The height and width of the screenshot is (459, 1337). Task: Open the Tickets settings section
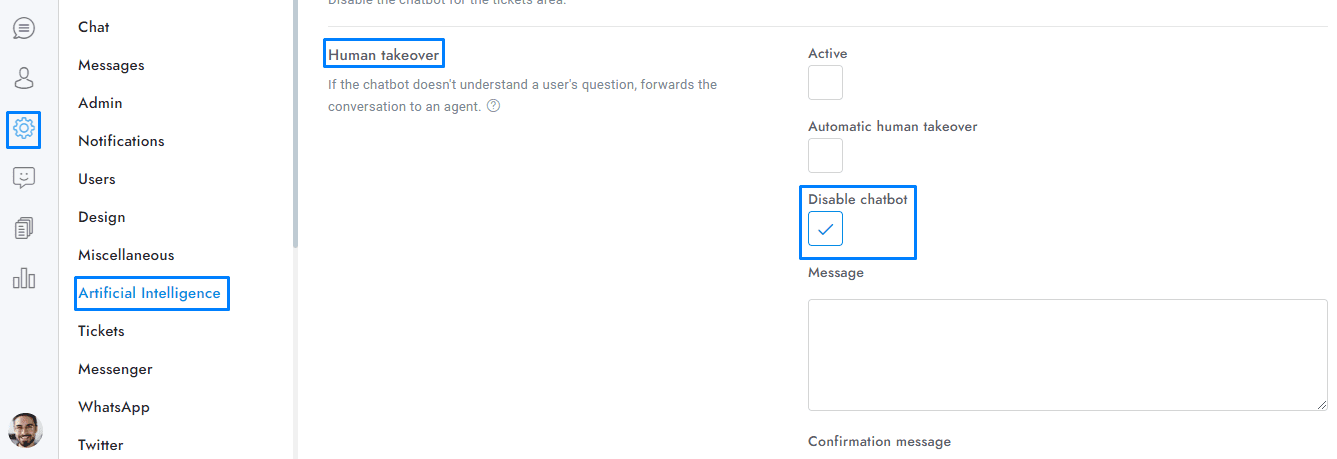101,331
